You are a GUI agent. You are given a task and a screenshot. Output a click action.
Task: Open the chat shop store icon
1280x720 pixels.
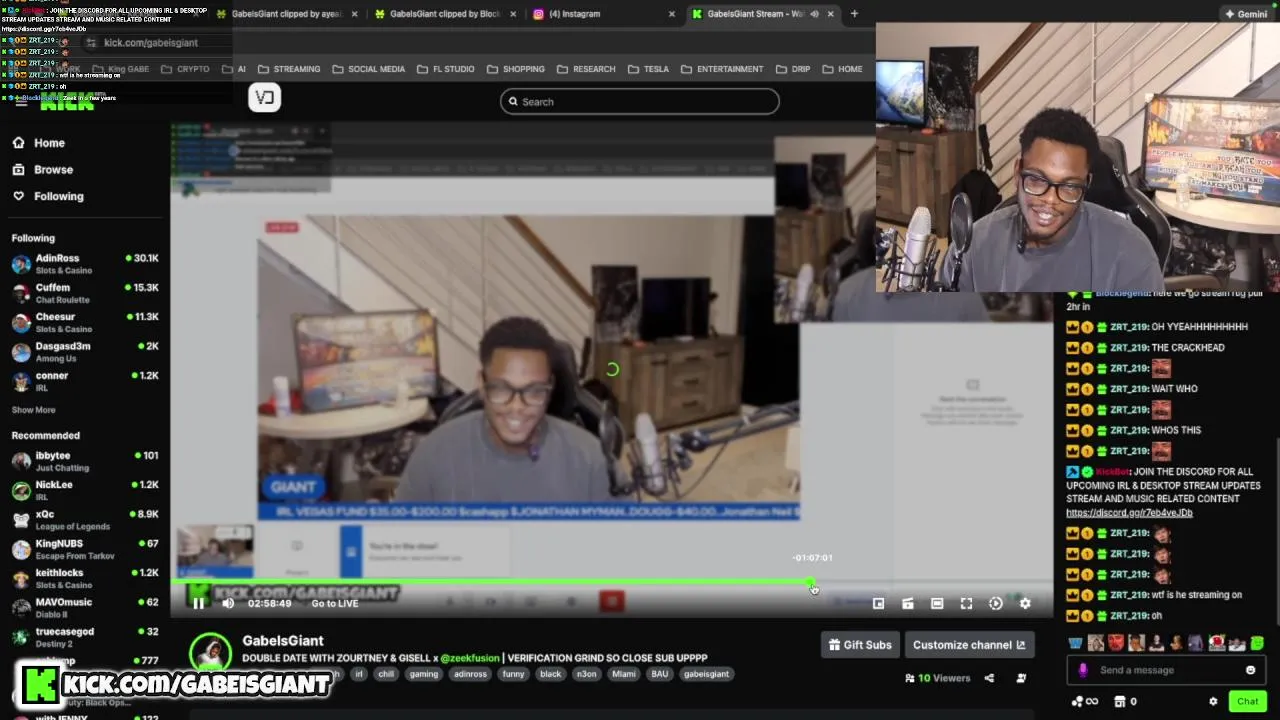(x=1120, y=701)
